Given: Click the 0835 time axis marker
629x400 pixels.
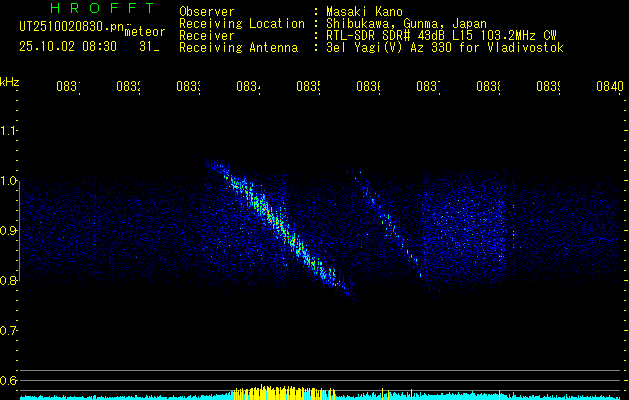Looking at the screenshot, I should point(308,86).
